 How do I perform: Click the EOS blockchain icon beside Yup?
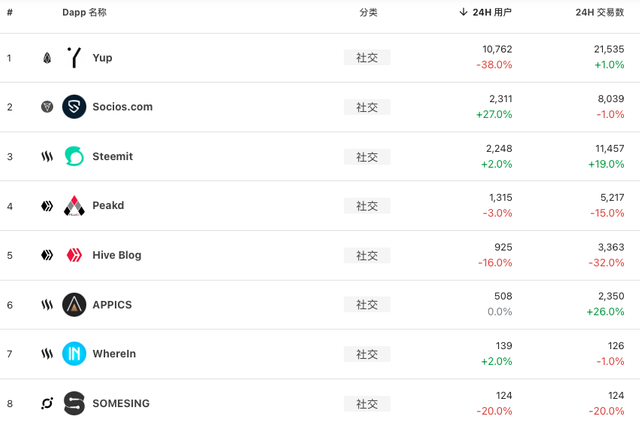(47, 58)
